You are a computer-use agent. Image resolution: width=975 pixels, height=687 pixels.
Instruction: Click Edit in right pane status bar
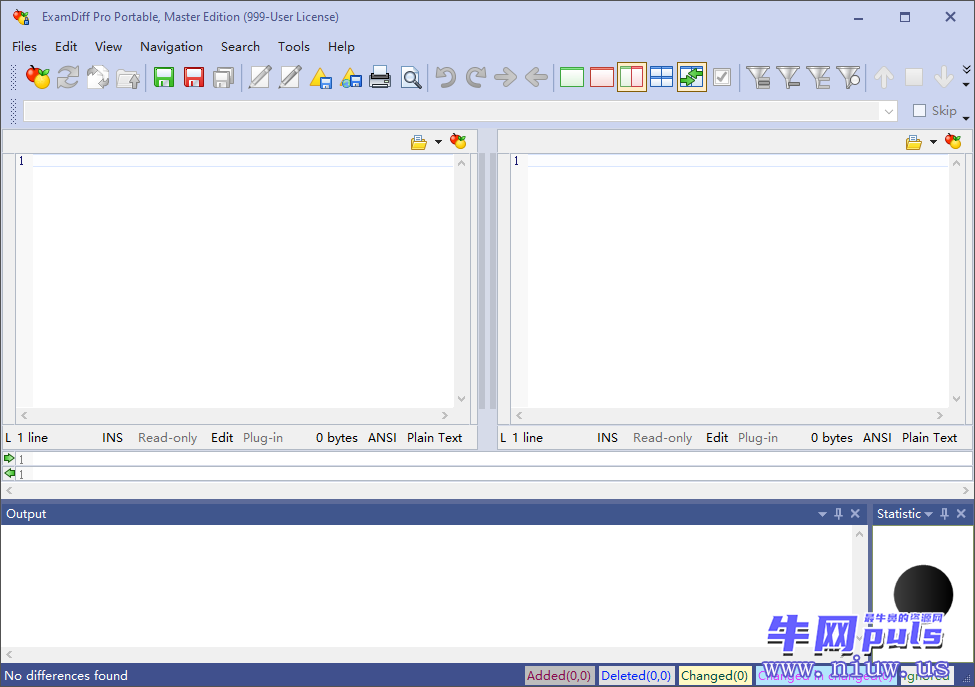(x=717, y=438)
